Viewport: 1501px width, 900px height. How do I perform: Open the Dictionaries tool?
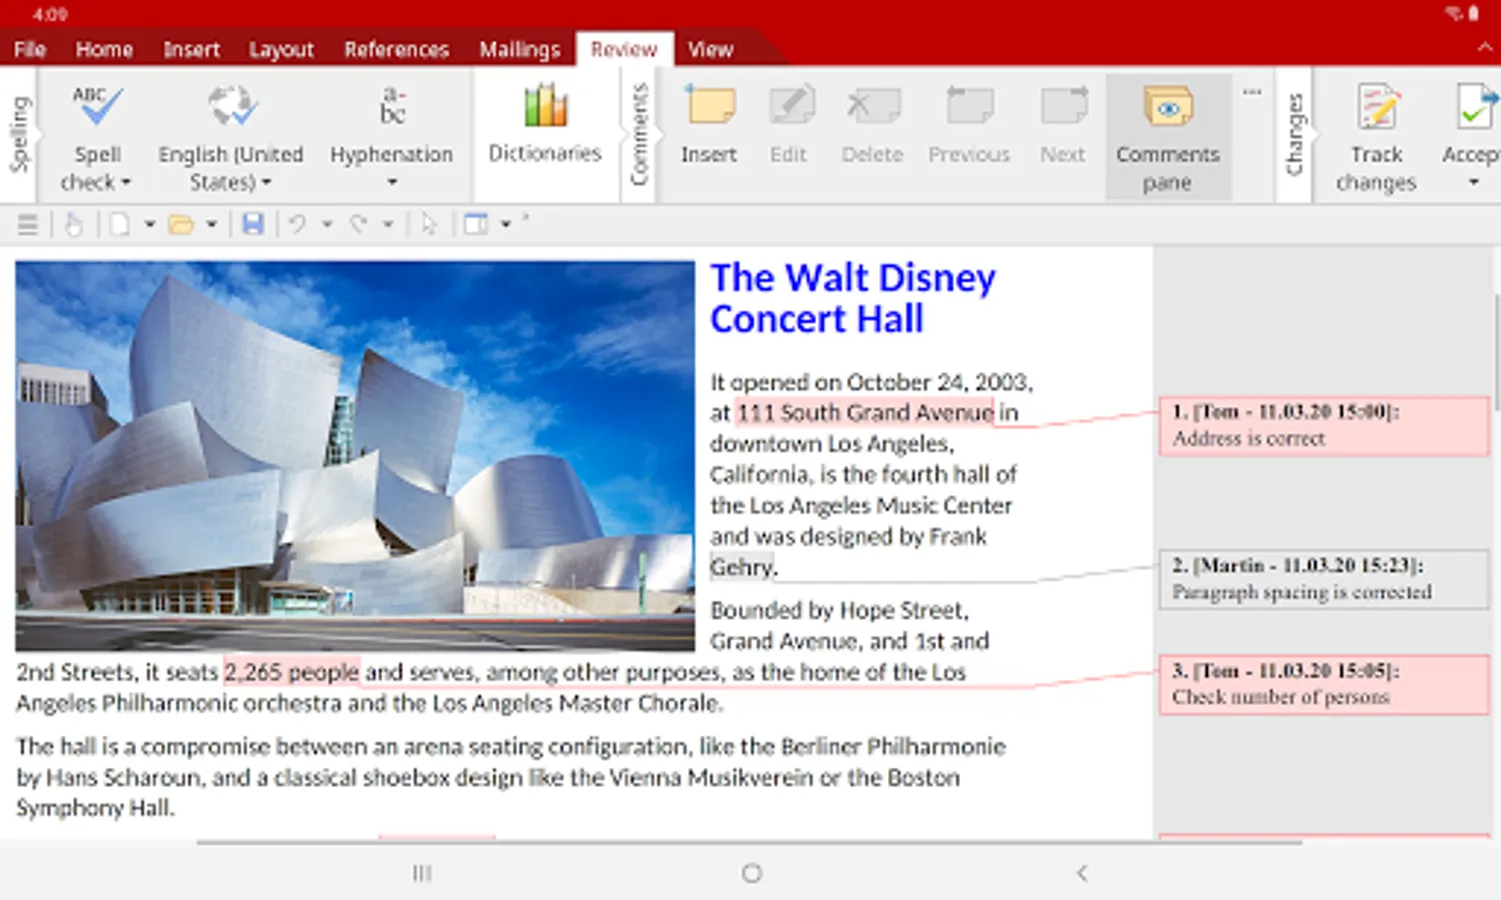[x=544, y=123]
